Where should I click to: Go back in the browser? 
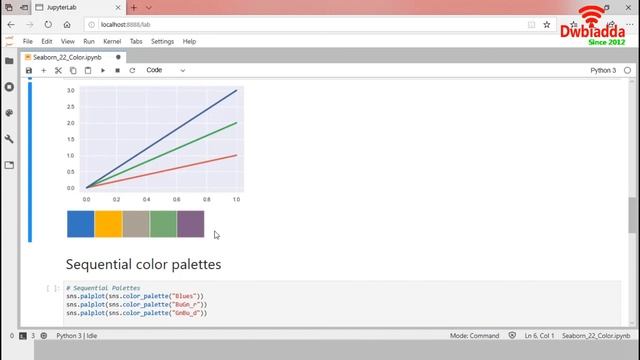tap(11, 25)
